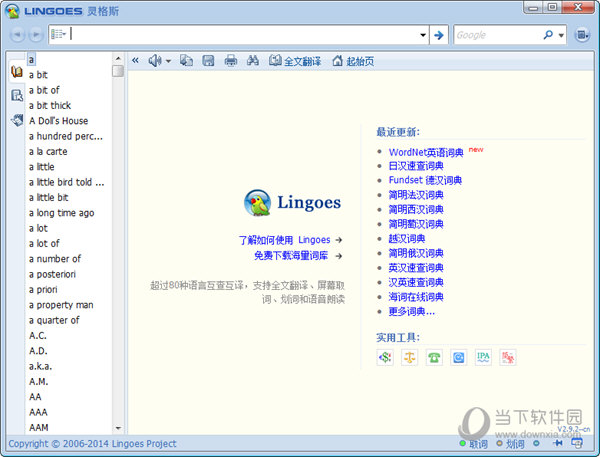Select the guide search sidebar tab icon
The image size is (600, 457).
[x=17, y=95]
